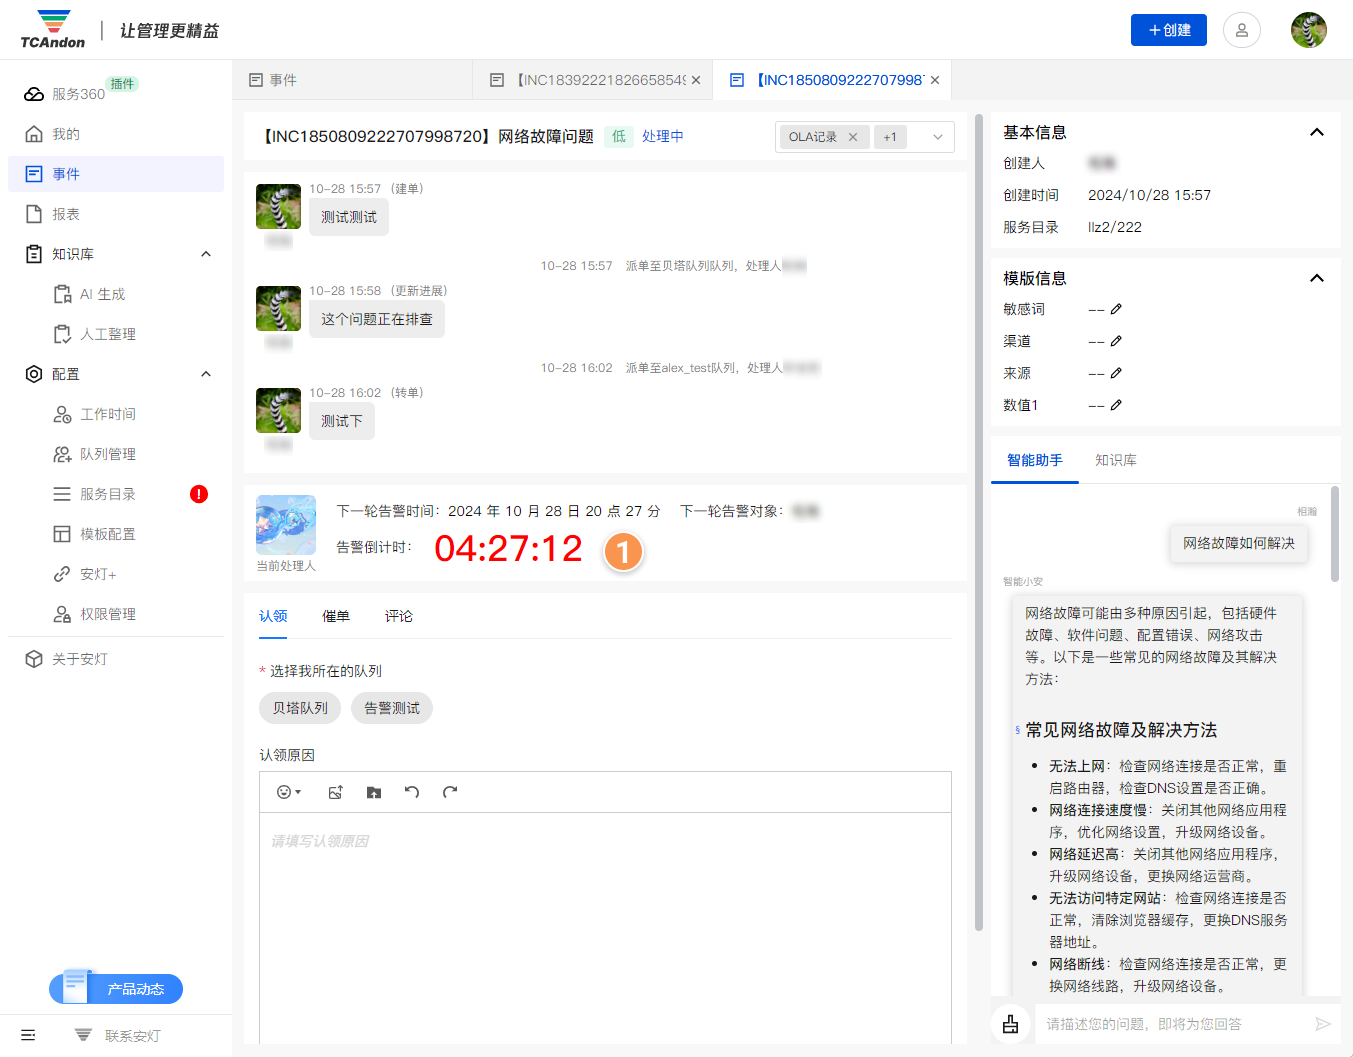This screenshot has height=1057, width=1353.
Task: Click the 产品动态 button
Action: [117, 989]
